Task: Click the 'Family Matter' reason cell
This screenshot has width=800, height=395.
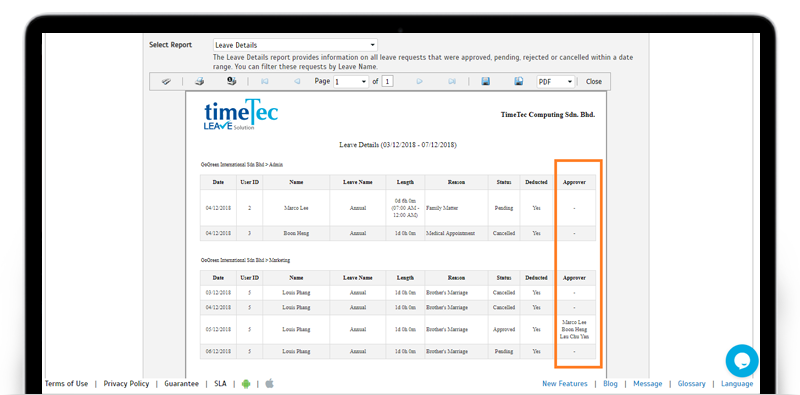Action: point(456,208)
